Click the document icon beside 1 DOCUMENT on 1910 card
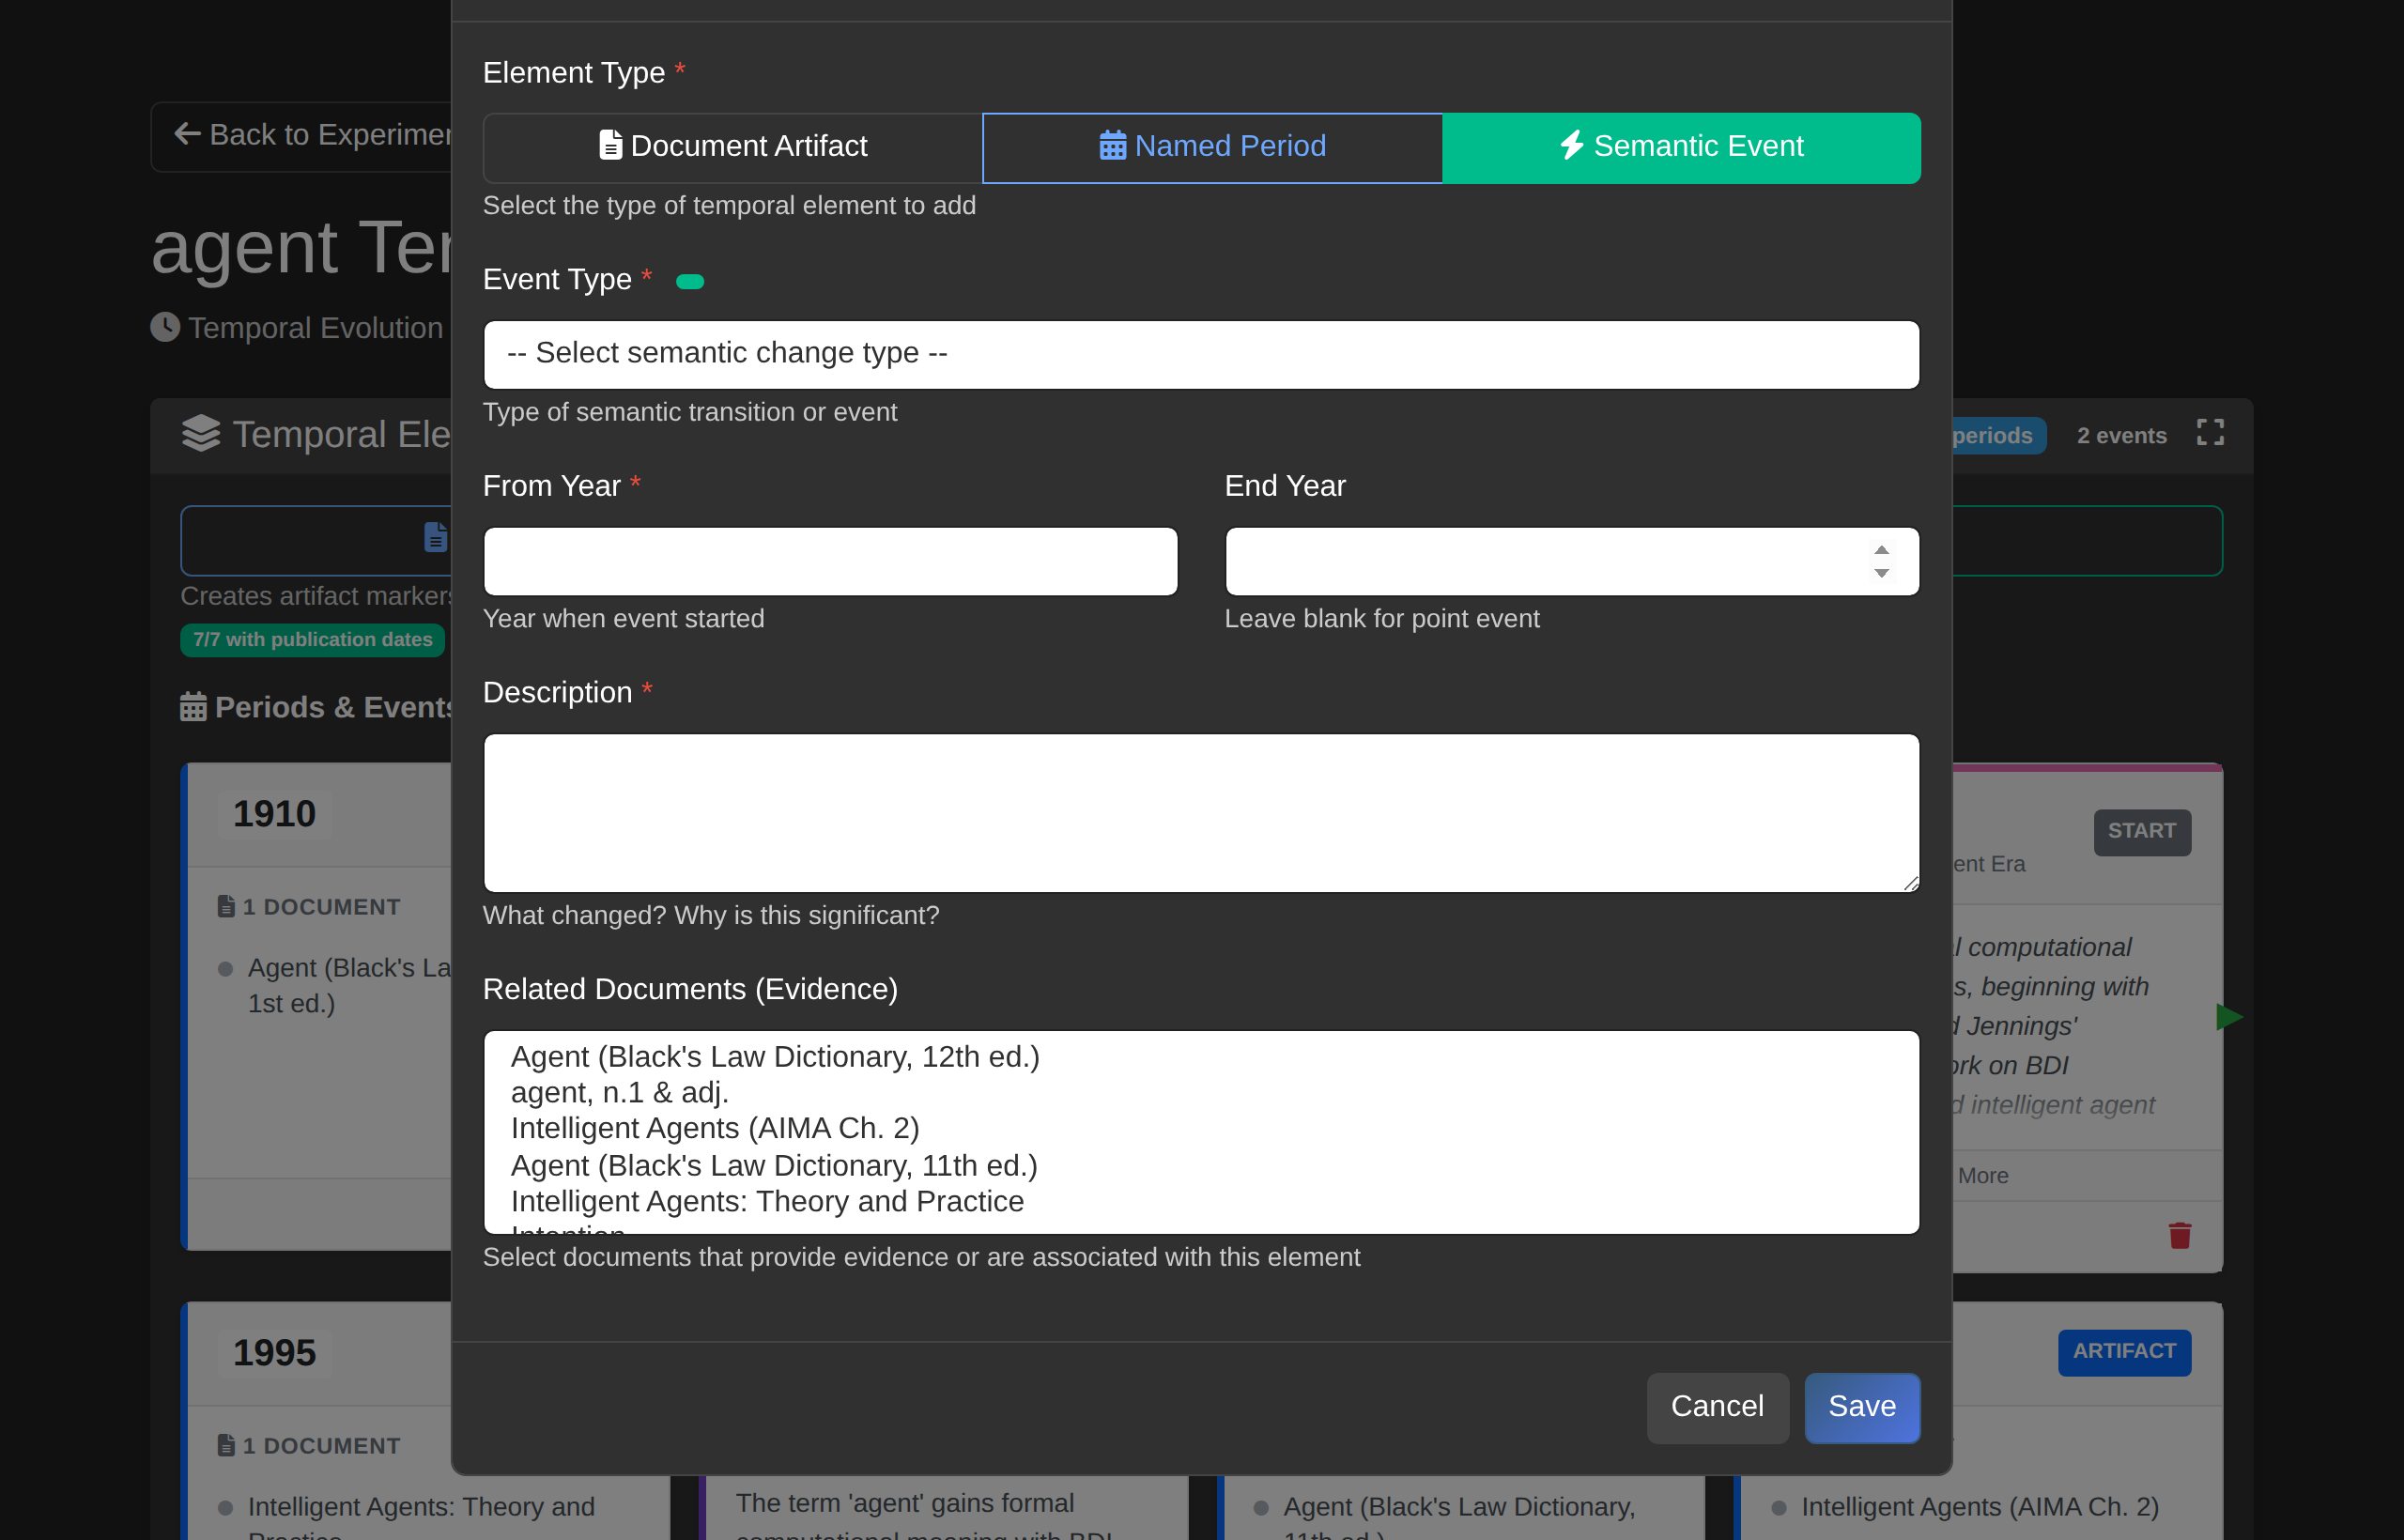Screen dimensions: 2404x1540 pyautogui.click(x=225, y=905)
